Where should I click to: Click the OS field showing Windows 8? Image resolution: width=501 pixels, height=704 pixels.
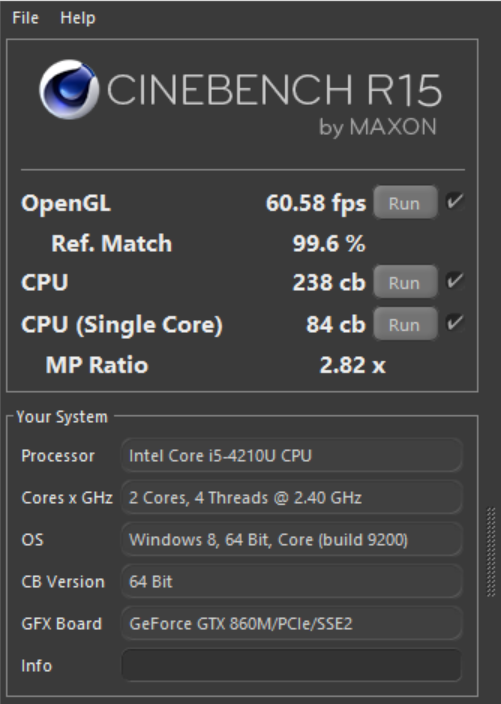pyautogui.click(x=292, y=539)
